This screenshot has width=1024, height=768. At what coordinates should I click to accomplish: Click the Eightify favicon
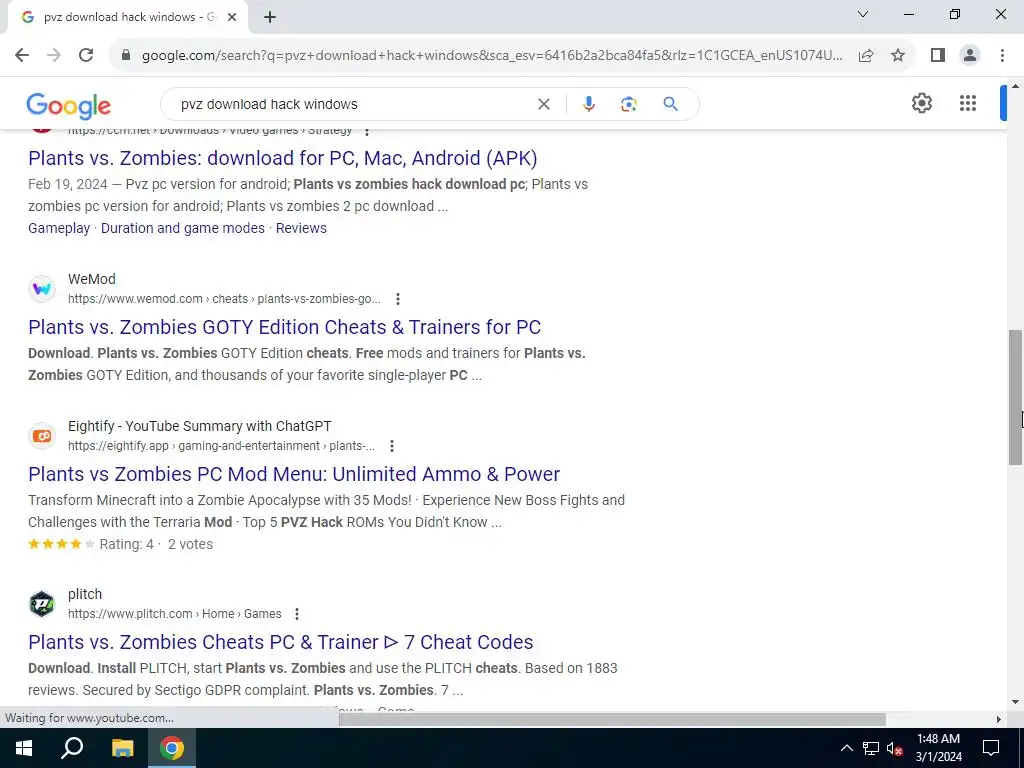click(42, 436)
